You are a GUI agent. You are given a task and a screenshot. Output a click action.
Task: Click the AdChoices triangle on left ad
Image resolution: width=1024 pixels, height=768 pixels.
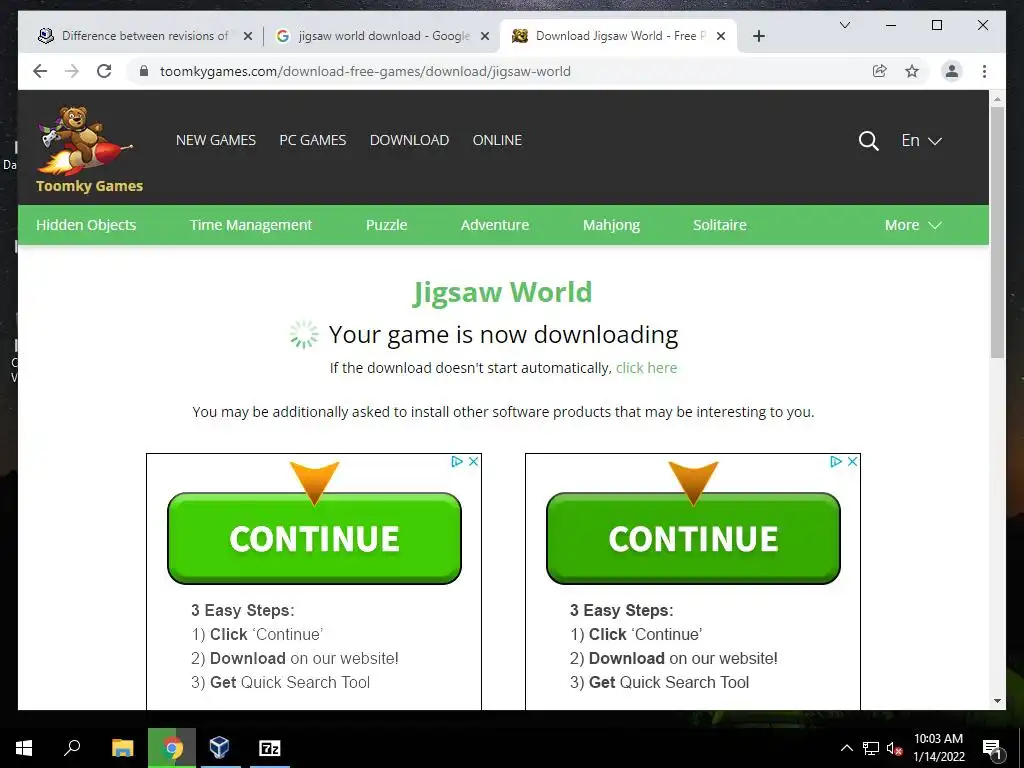[x=457, y=461]
